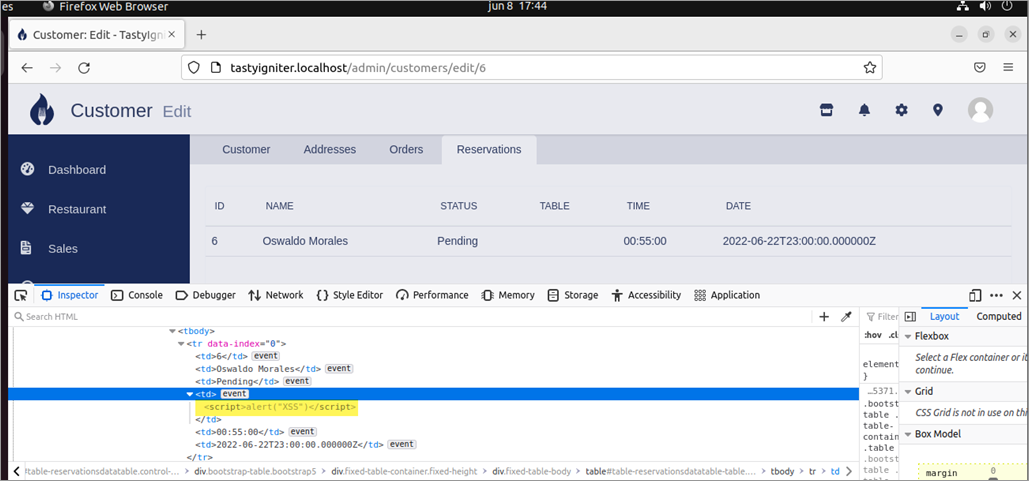
Task: Collapse the tr data-index node
Action: tap(181, 344)
